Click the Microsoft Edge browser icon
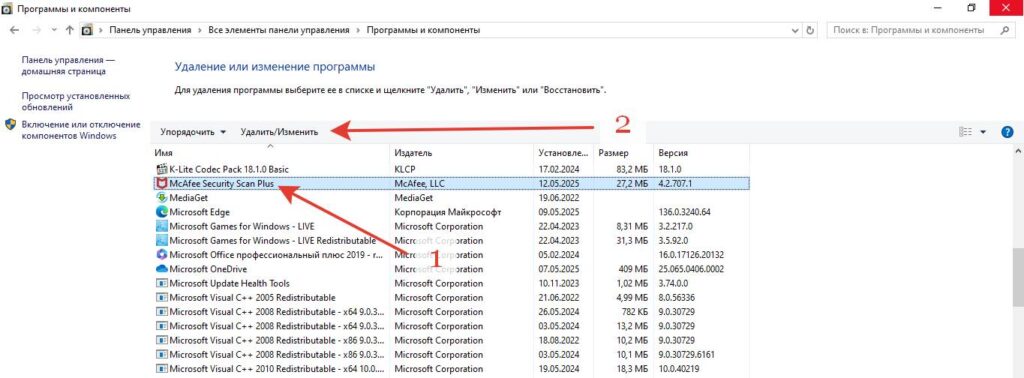This screenshot has width=1024, height=378. point(162,212)
